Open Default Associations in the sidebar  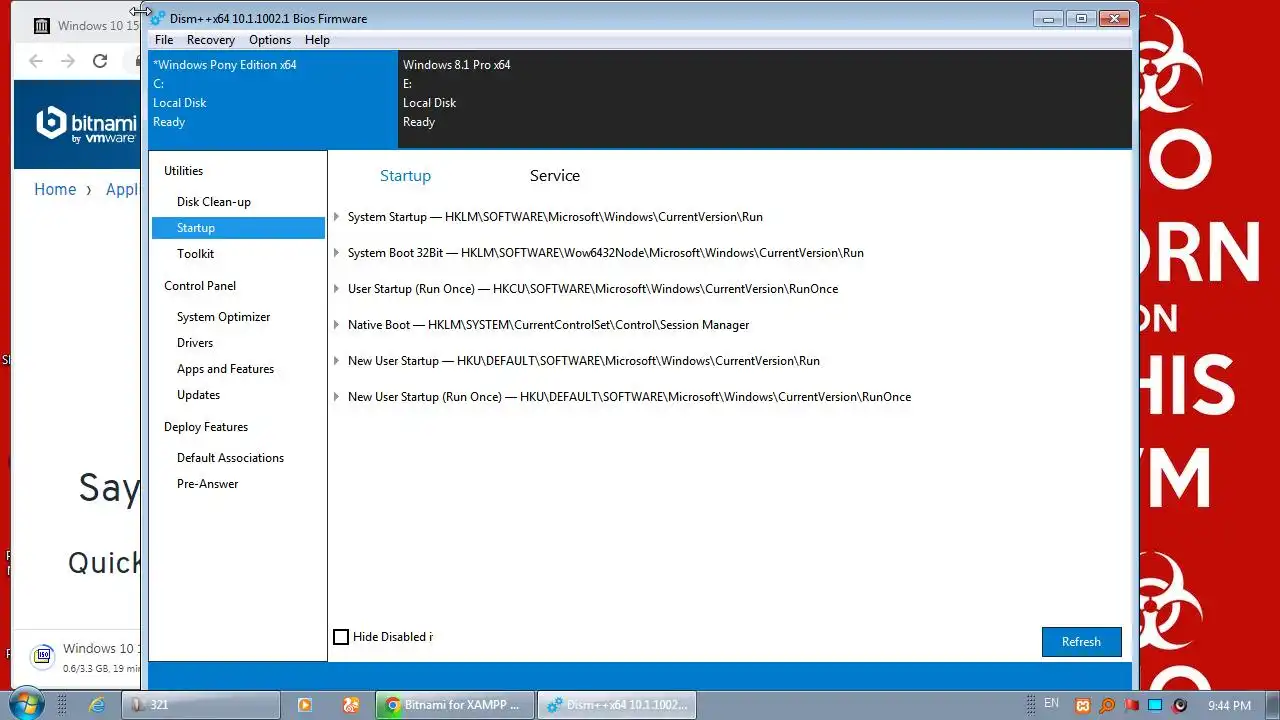[230, 458]
